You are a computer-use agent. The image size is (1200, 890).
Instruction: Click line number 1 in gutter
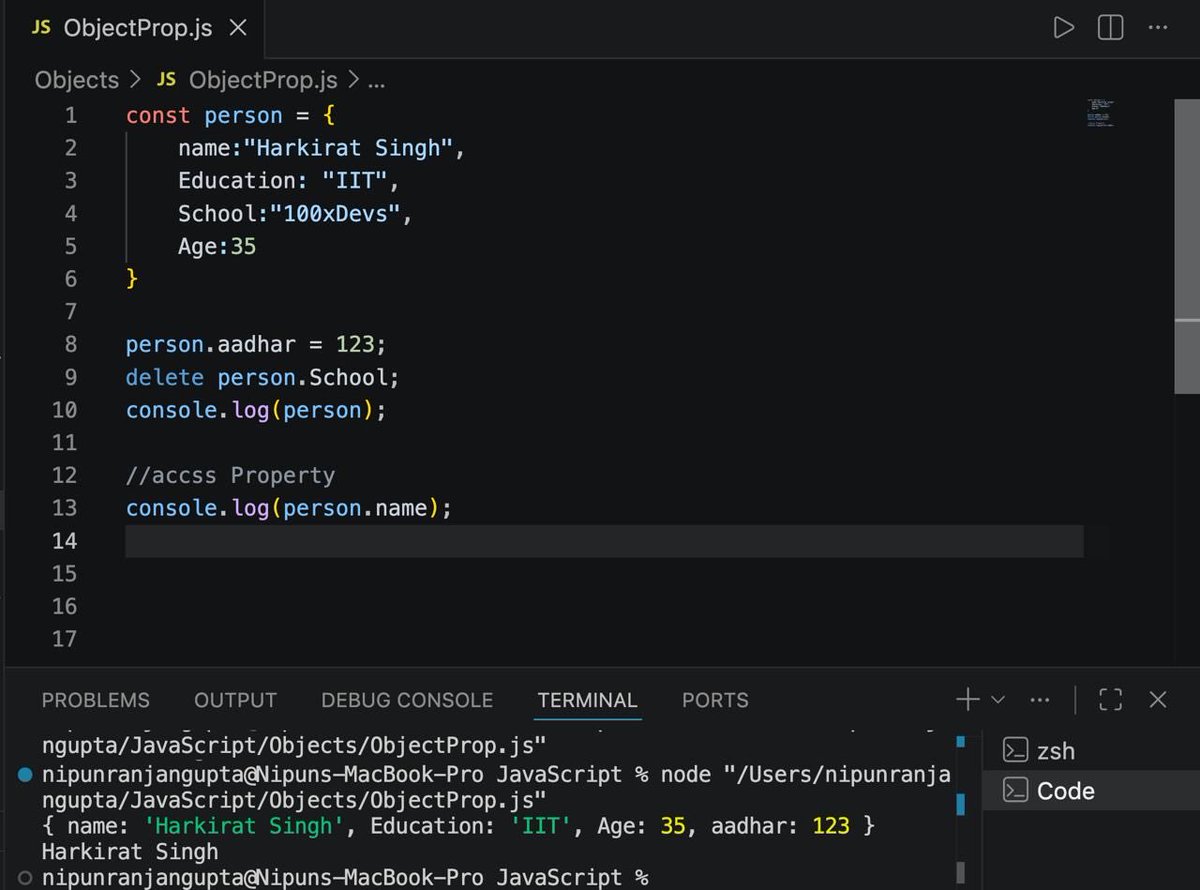(x=70, y=115)
